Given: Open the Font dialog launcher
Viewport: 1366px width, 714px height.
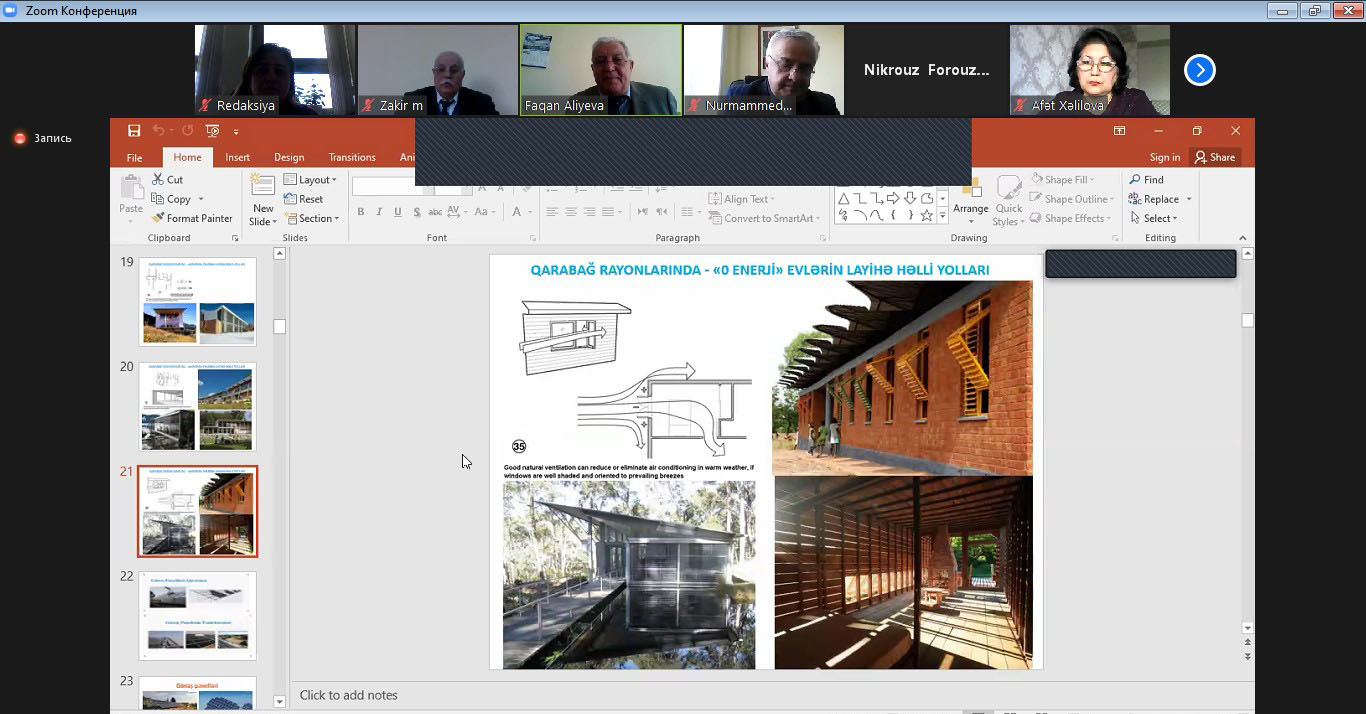Looking at the screenshot, I should click(533, 238).
